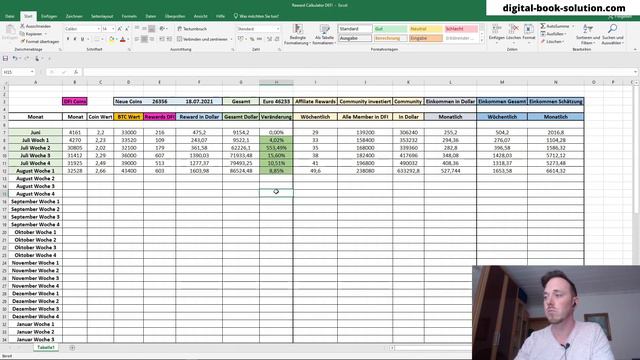Expand the cell styles gallery
640x360 pixels.
click(482, 40)
